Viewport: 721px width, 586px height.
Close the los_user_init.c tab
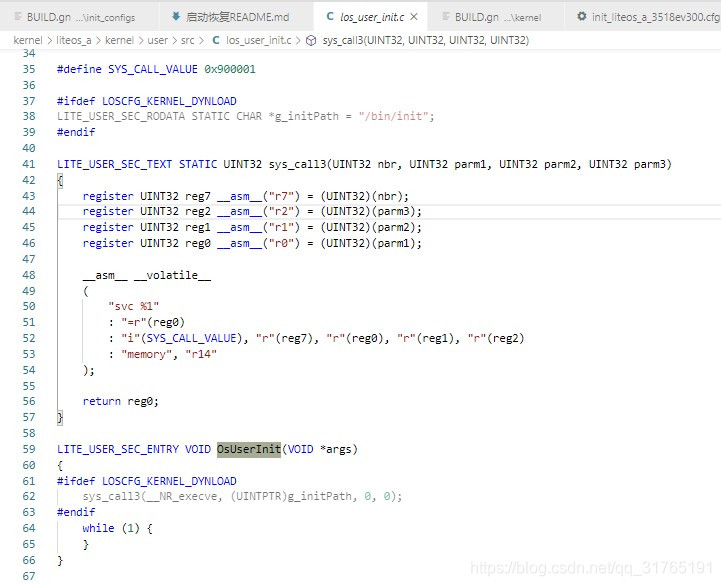tap(414, 17)
